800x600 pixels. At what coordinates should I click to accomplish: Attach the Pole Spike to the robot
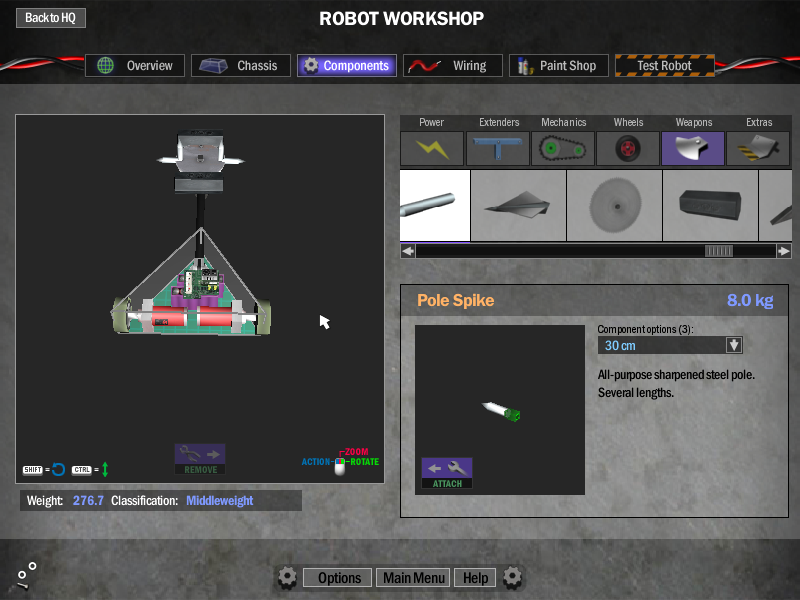click(447, 473)
